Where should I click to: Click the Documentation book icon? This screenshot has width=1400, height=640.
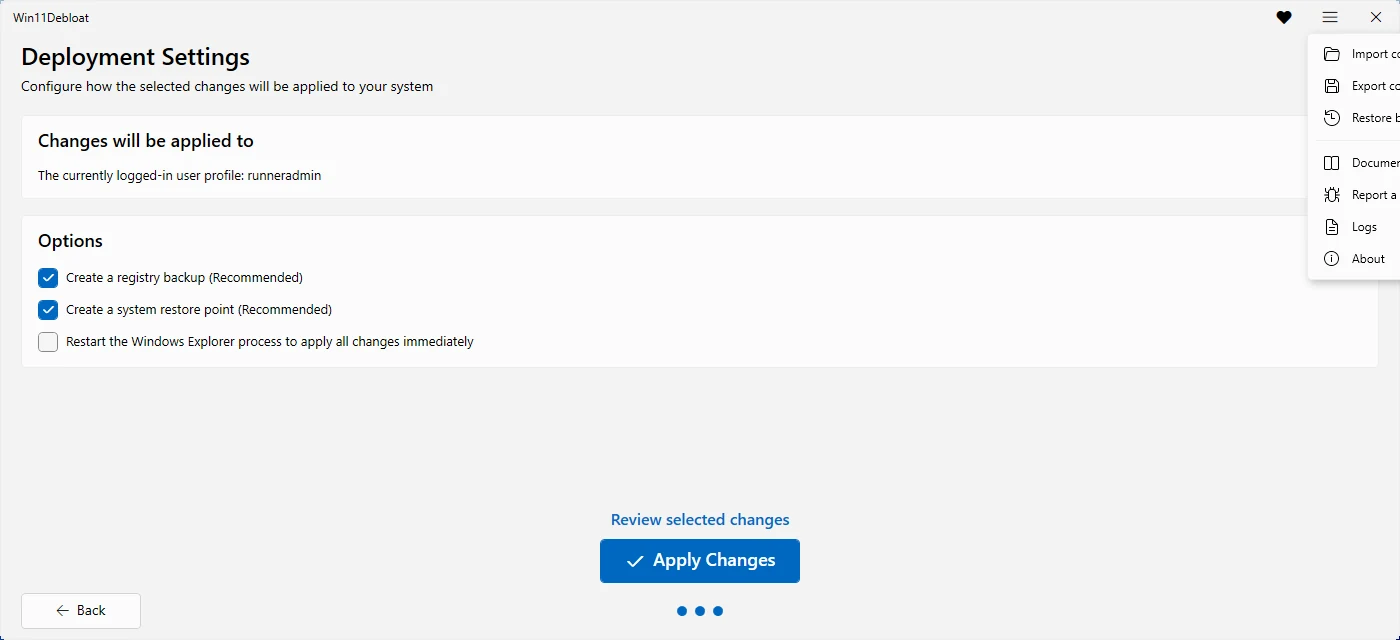point(1332,163)
